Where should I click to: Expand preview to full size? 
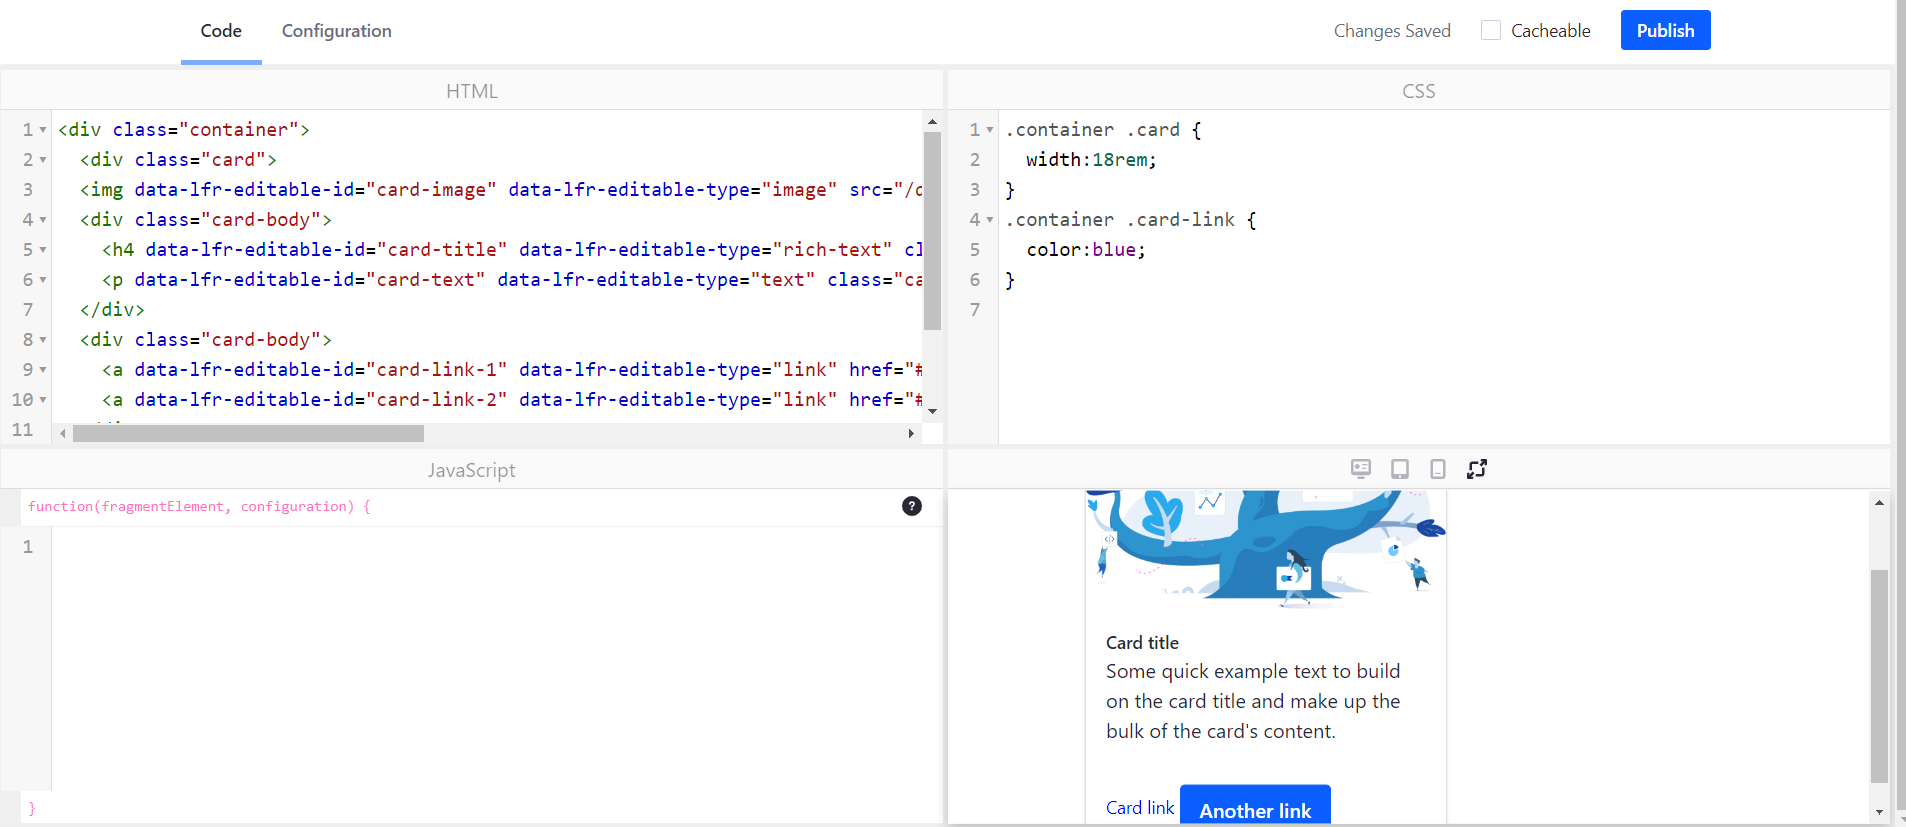[x=1477, y=469]
